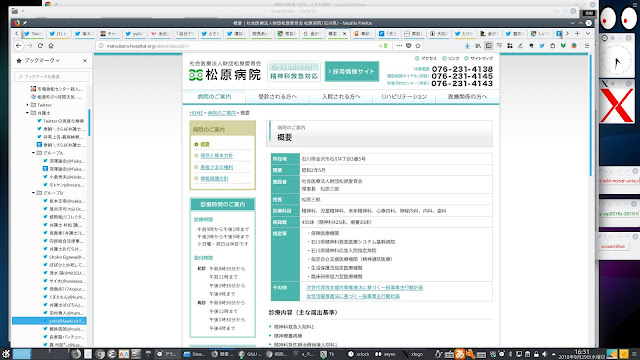The height and width of the screenshot is (360, 640).
Task: Open the Downloads arrow icon in toolbar
Action: (467, 46)
